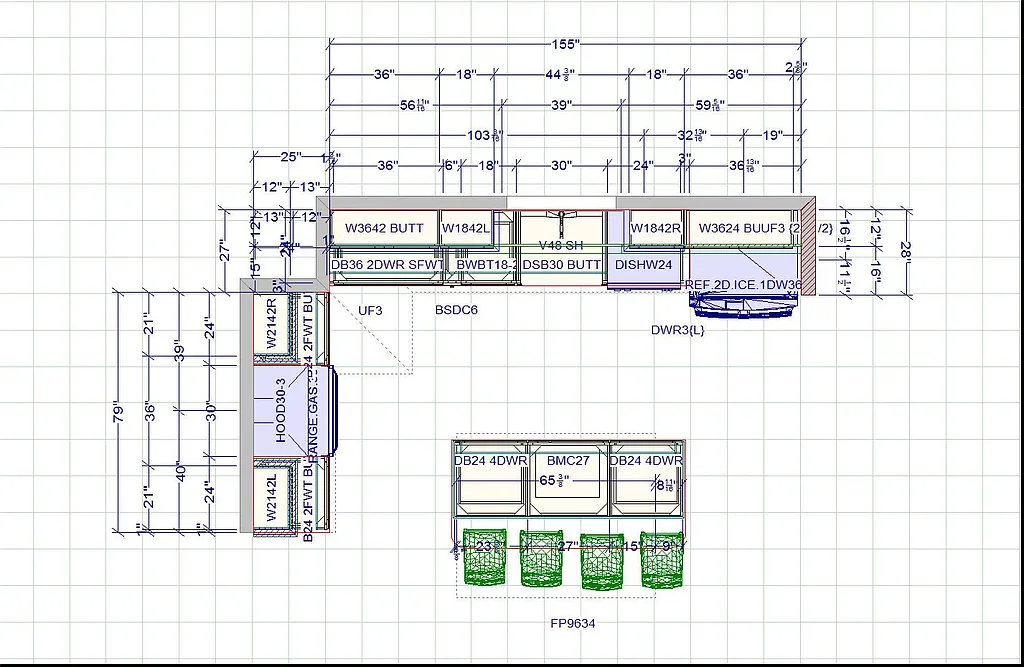The width and height of the screenshot is (1024, 667).
Task: Select the refrigerator door swing symbol
Action: (x=743, y=307)
